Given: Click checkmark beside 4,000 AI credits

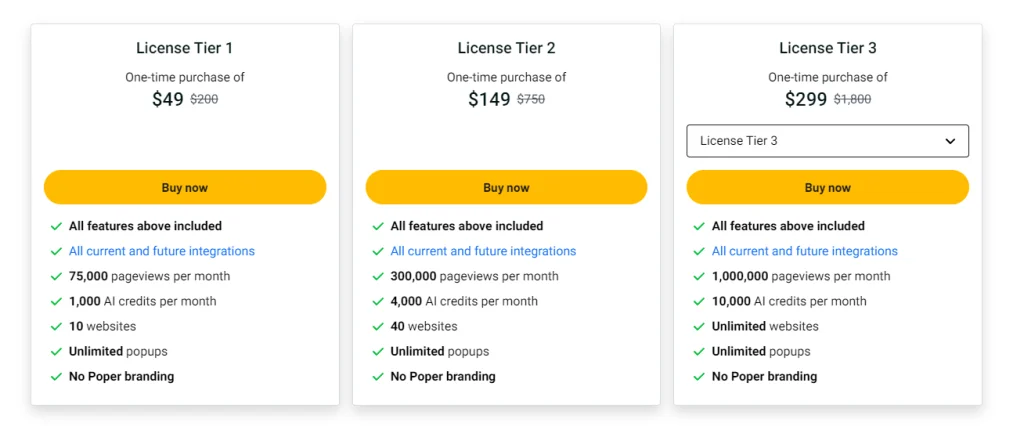Looking at the screenshot, I should coord(378,302).
